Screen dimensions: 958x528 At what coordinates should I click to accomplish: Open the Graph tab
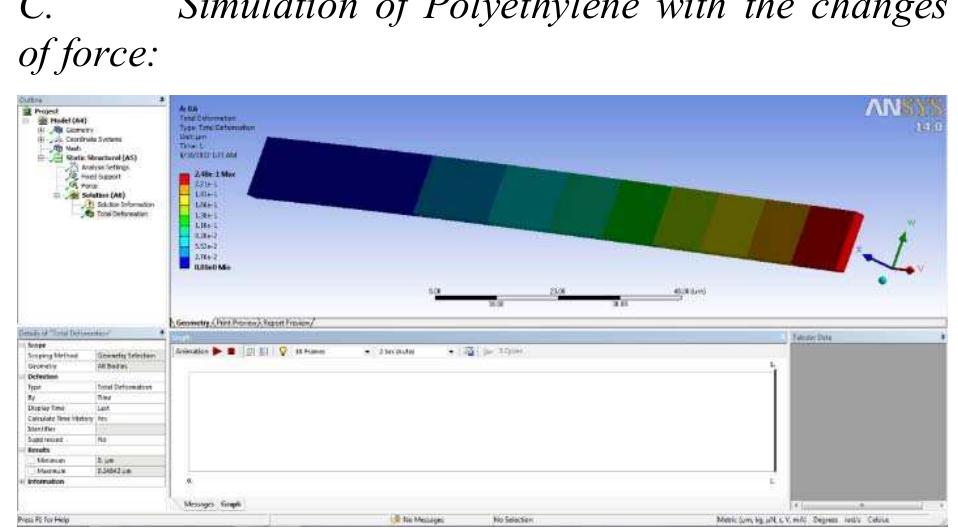click(x=230, y=505)
